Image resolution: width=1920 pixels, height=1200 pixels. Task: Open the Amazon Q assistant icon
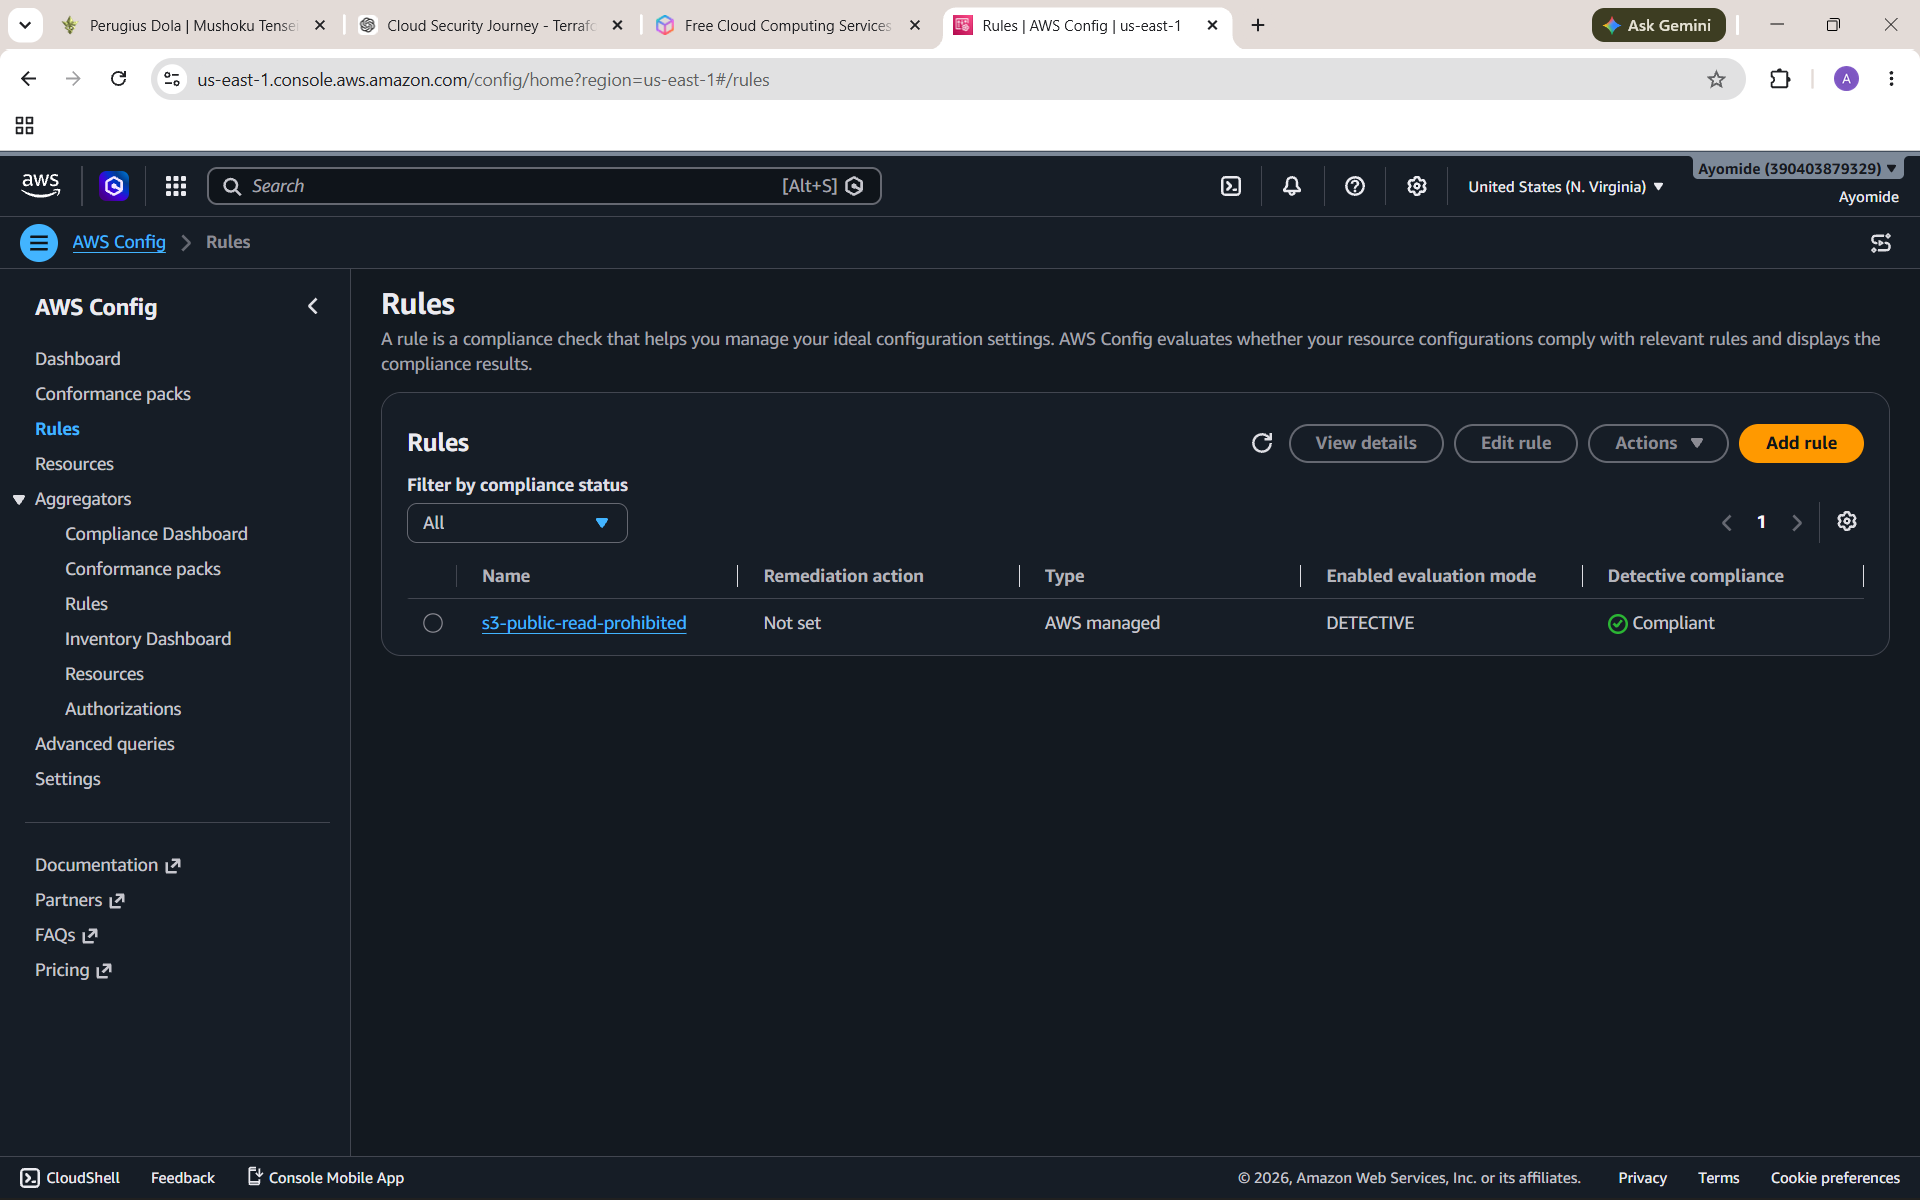[114, 186]
